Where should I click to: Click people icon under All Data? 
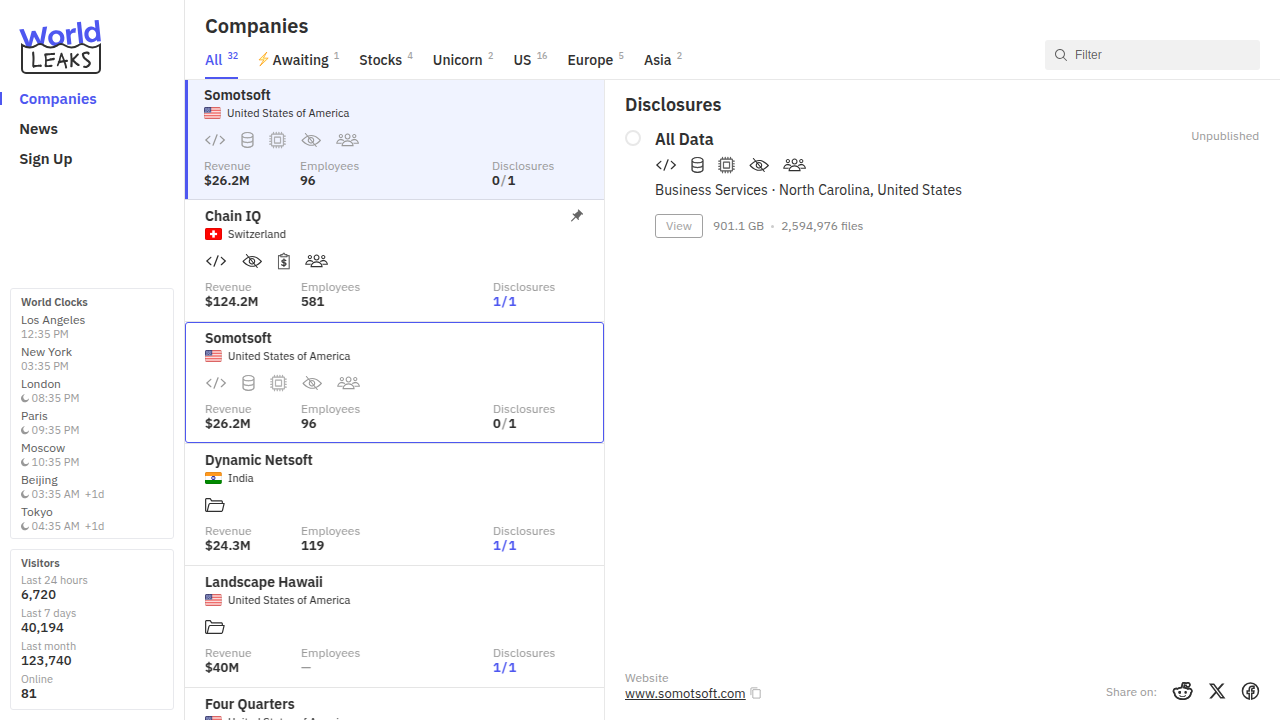pyautogui.click(x=794, y=165)
